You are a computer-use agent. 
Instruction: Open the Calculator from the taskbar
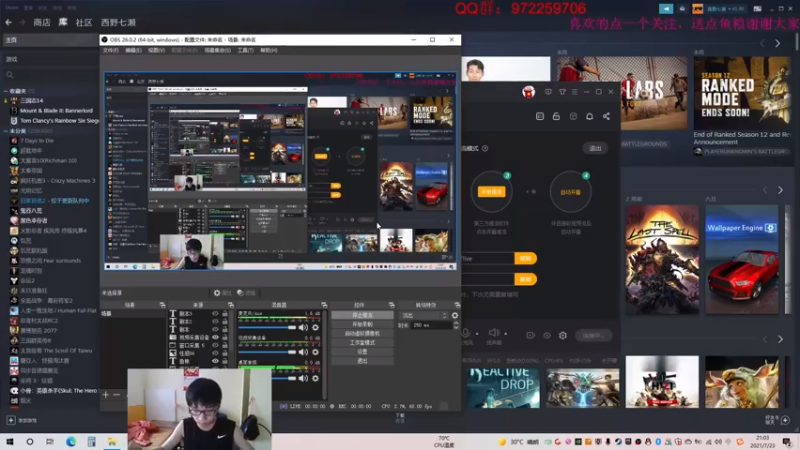click(91, 442)
